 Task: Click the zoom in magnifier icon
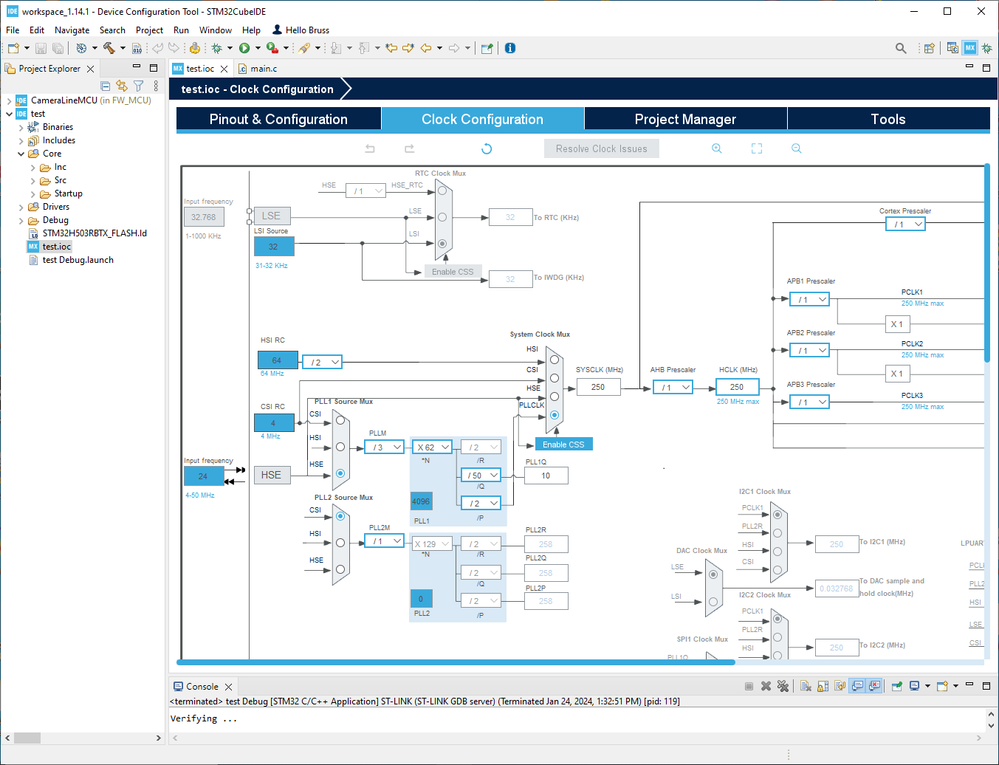(x=717, y=148)
